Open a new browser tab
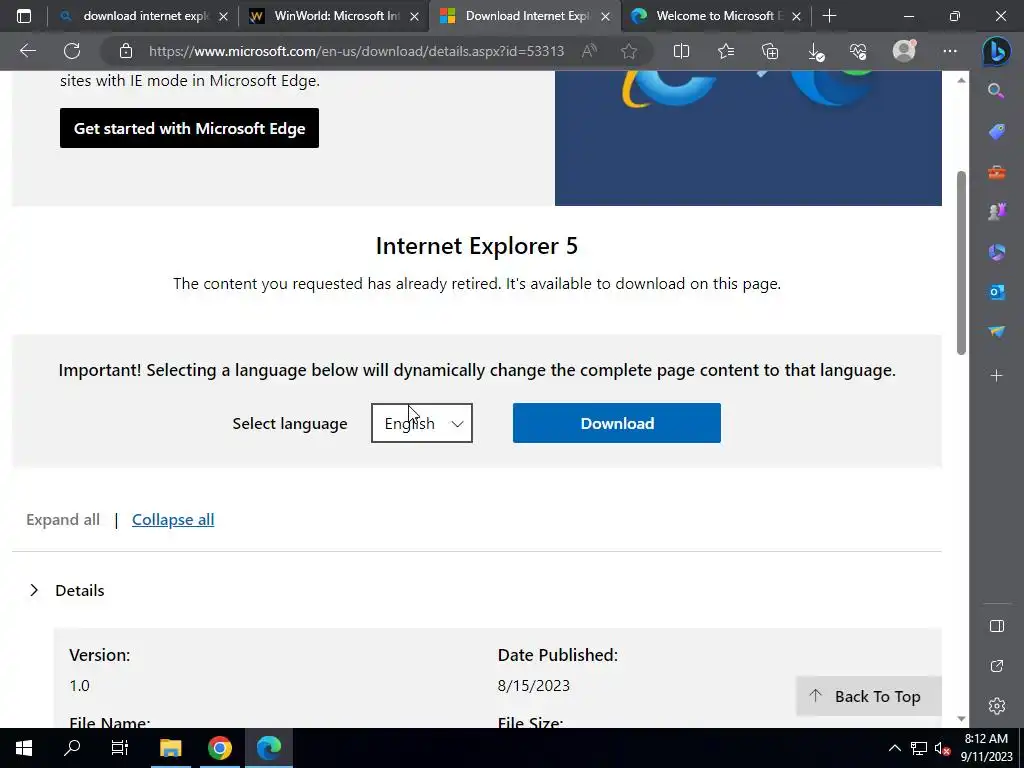The image size is (1024, 768). [829, 16]
